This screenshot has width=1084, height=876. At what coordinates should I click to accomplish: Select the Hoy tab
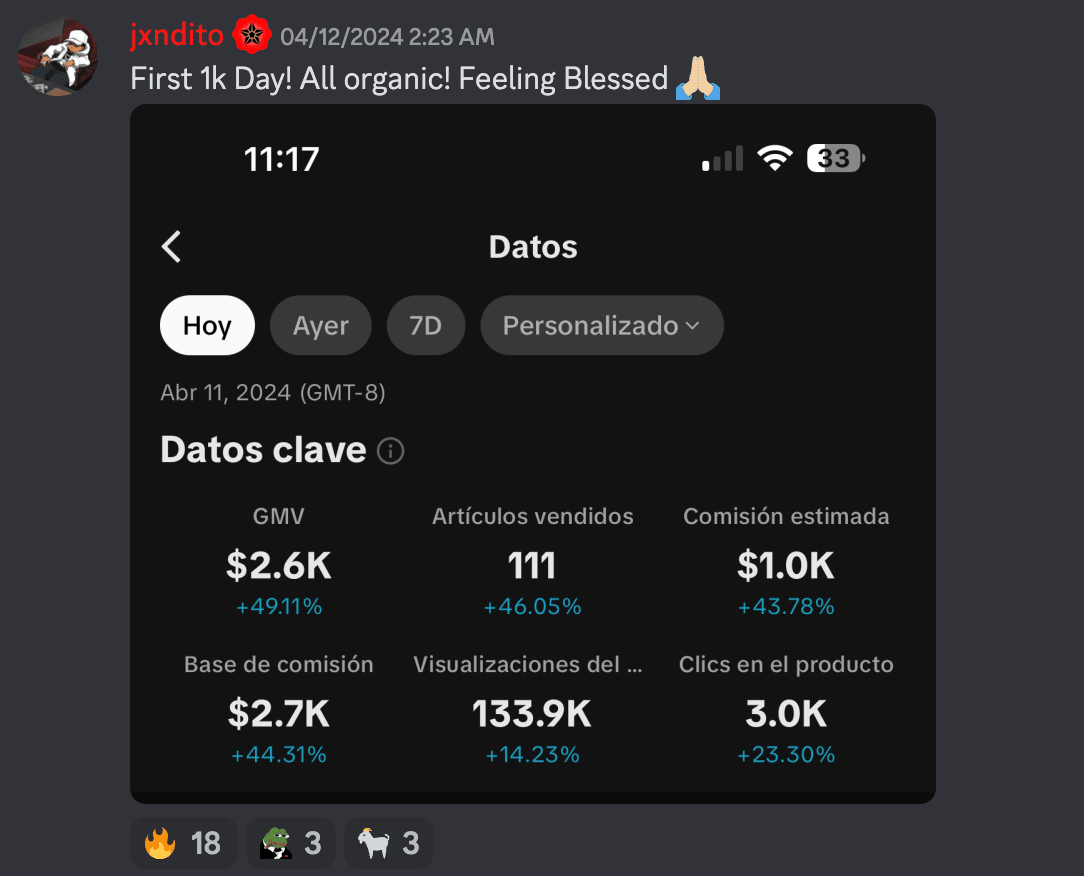pyautogui.click(x=207, y=326)
